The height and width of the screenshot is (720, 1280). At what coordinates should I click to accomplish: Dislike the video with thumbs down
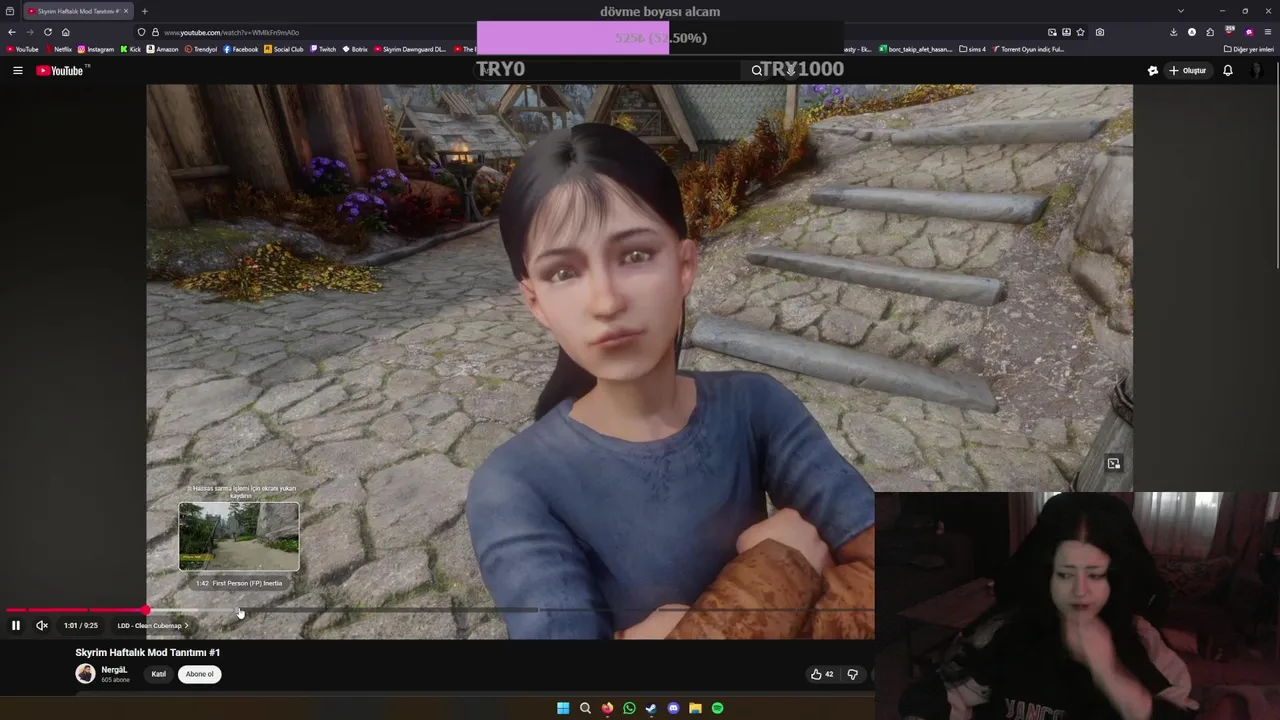(x=852, y=674)
